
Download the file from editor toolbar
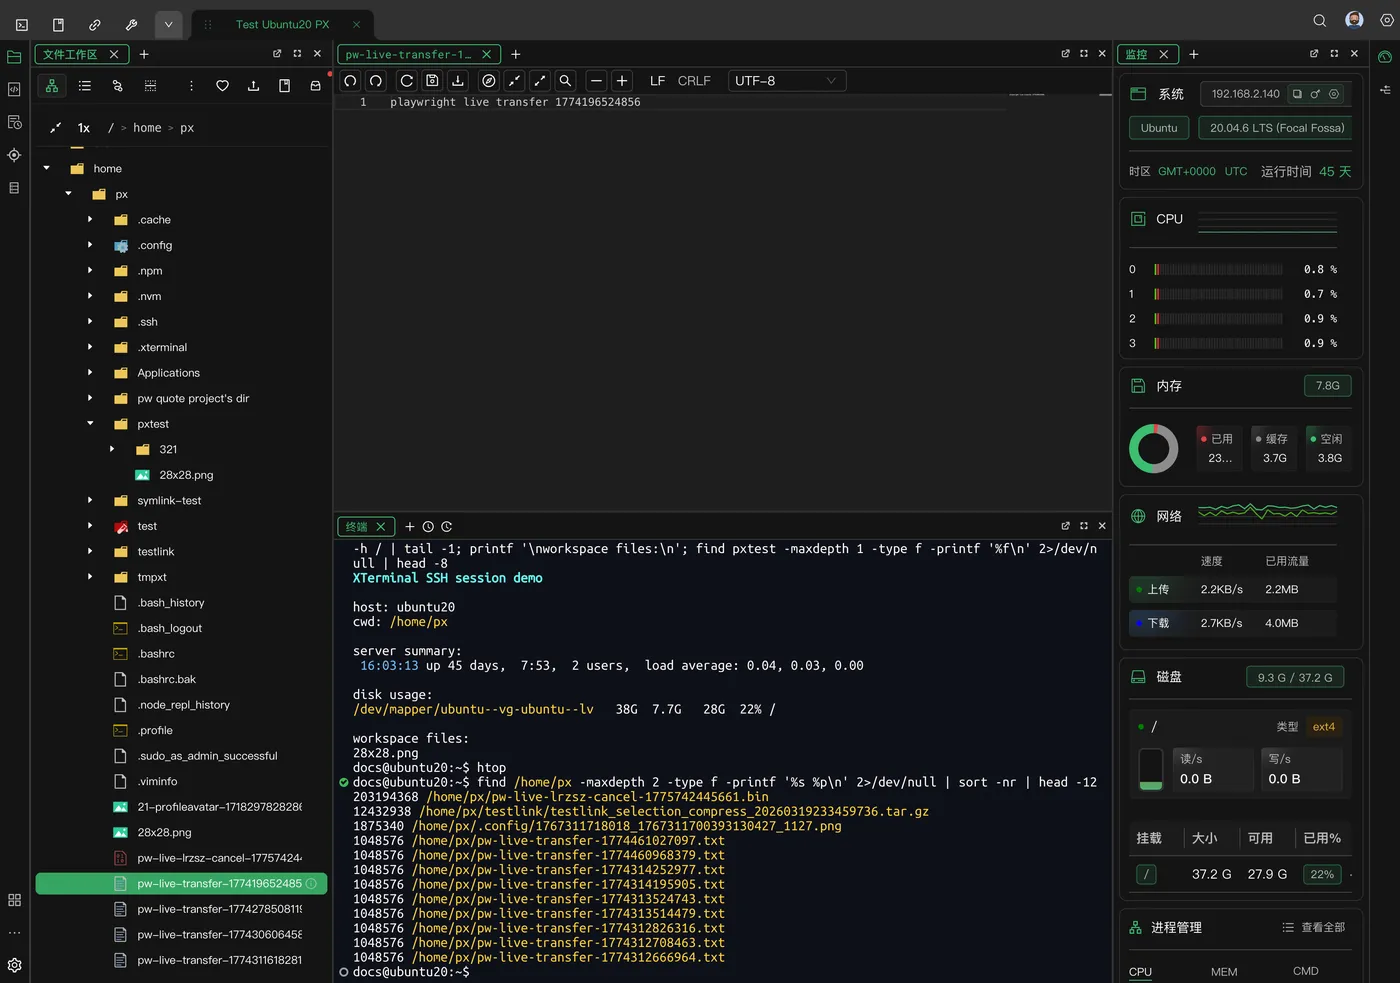click(458, 81)
